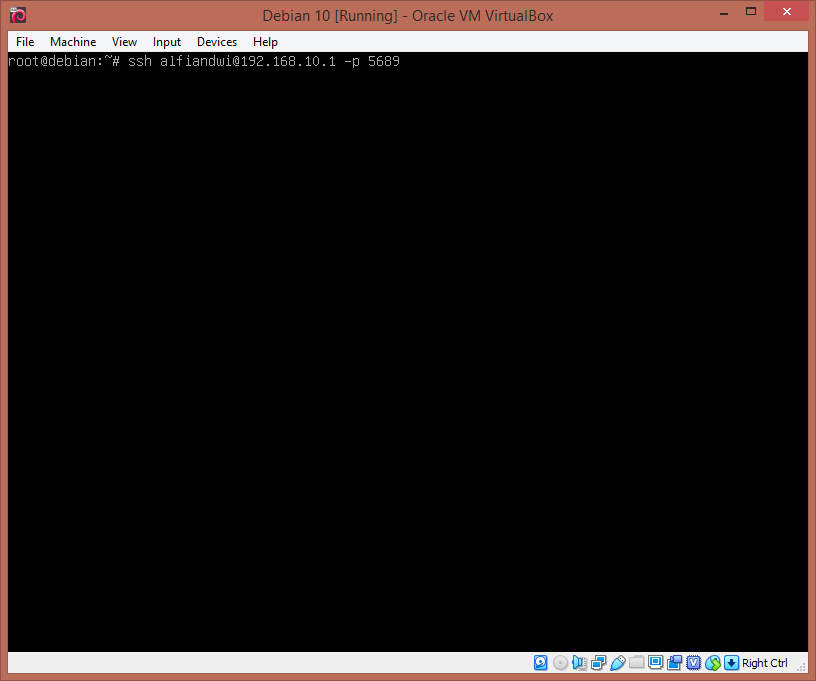Click the display status monitor icon

pos(655,663)
